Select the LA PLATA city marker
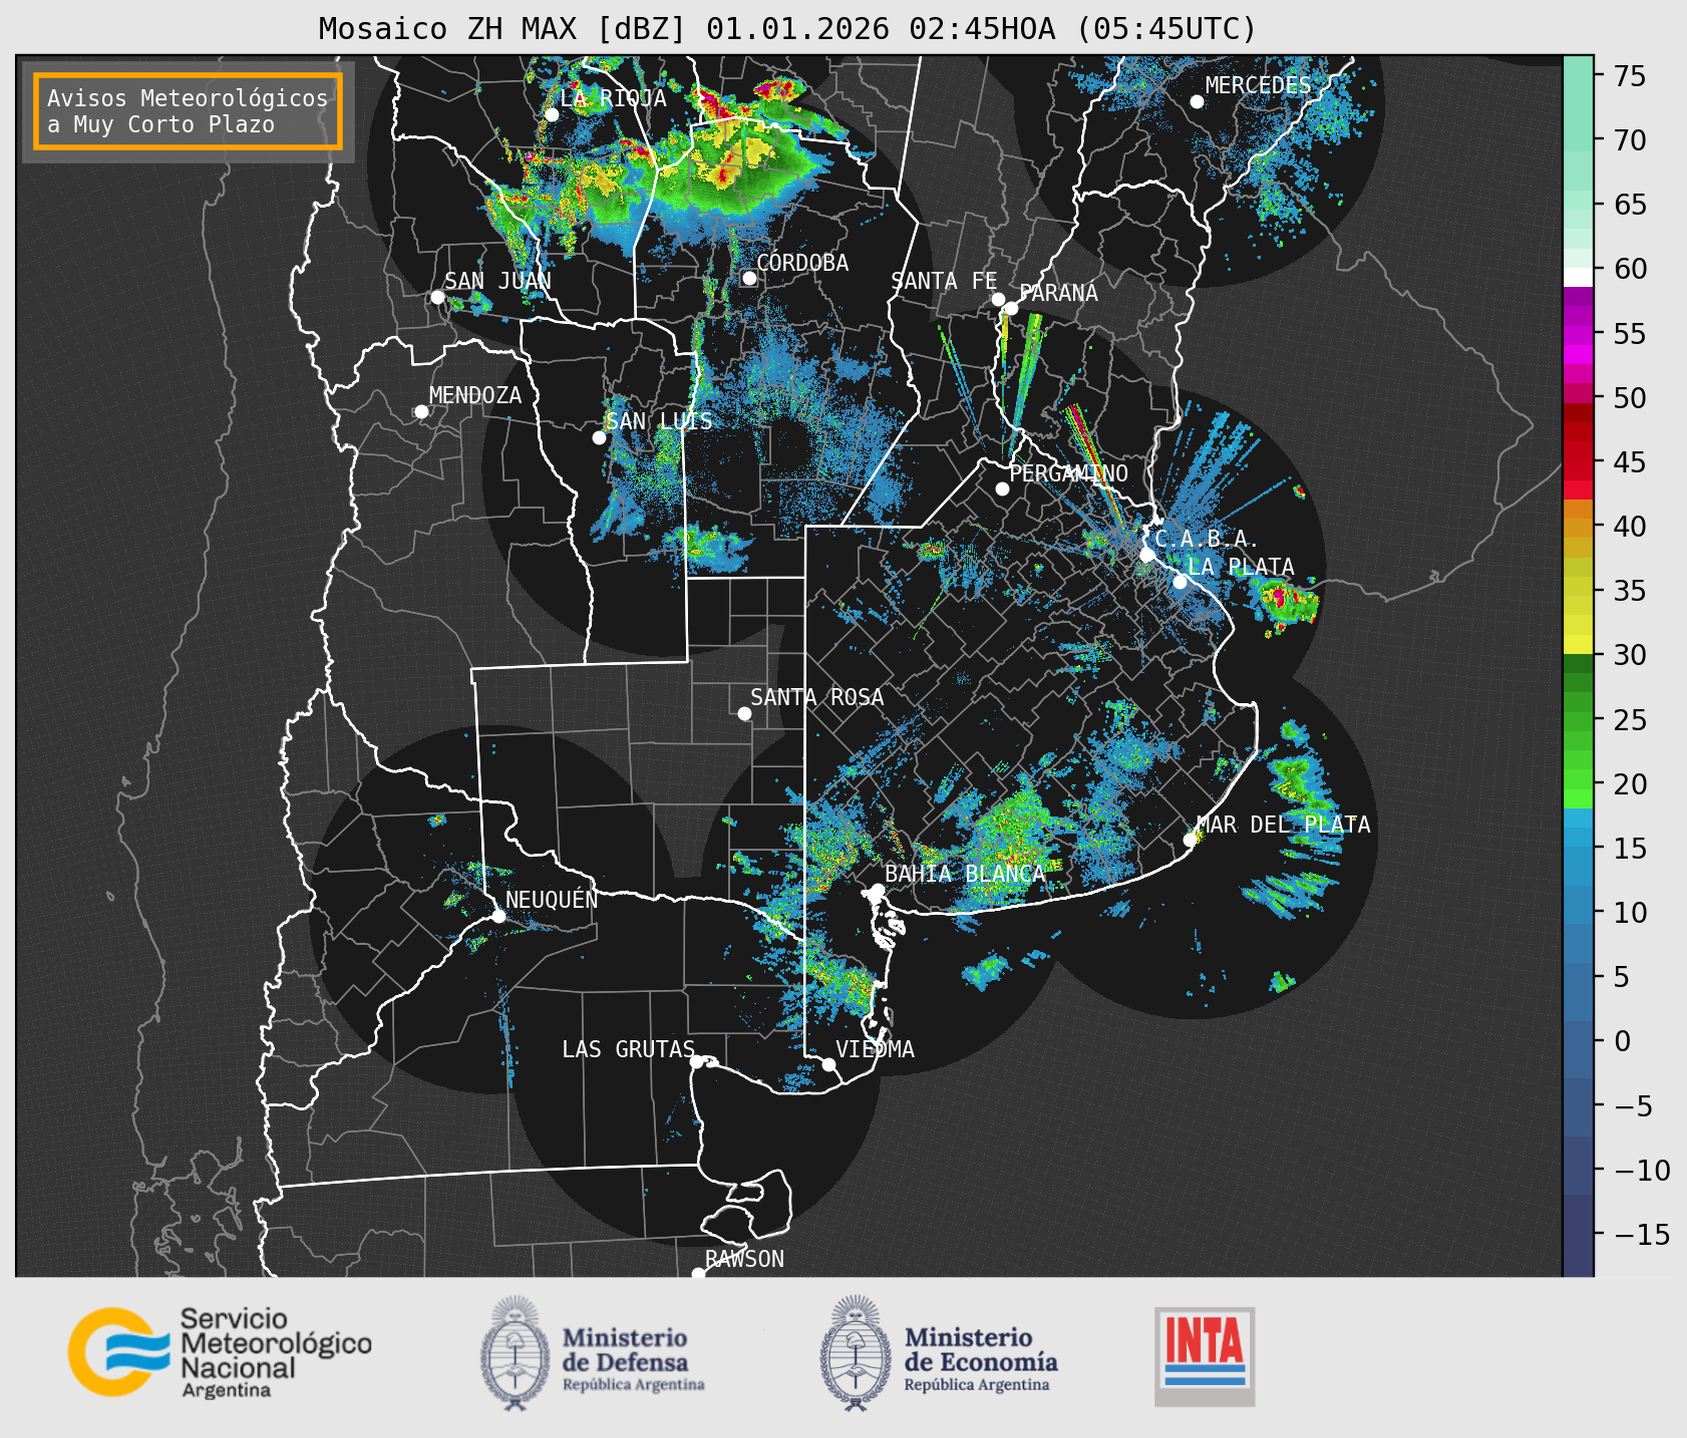 click(1180, 582)
